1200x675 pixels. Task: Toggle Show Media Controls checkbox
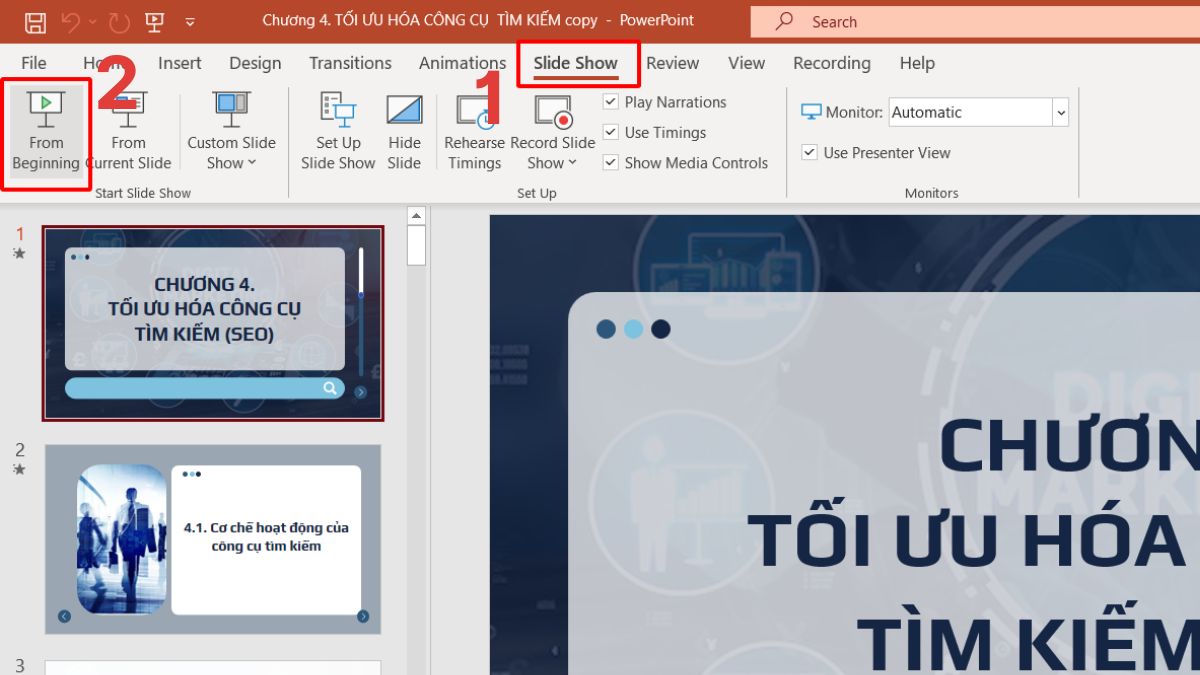coord(610,163)
